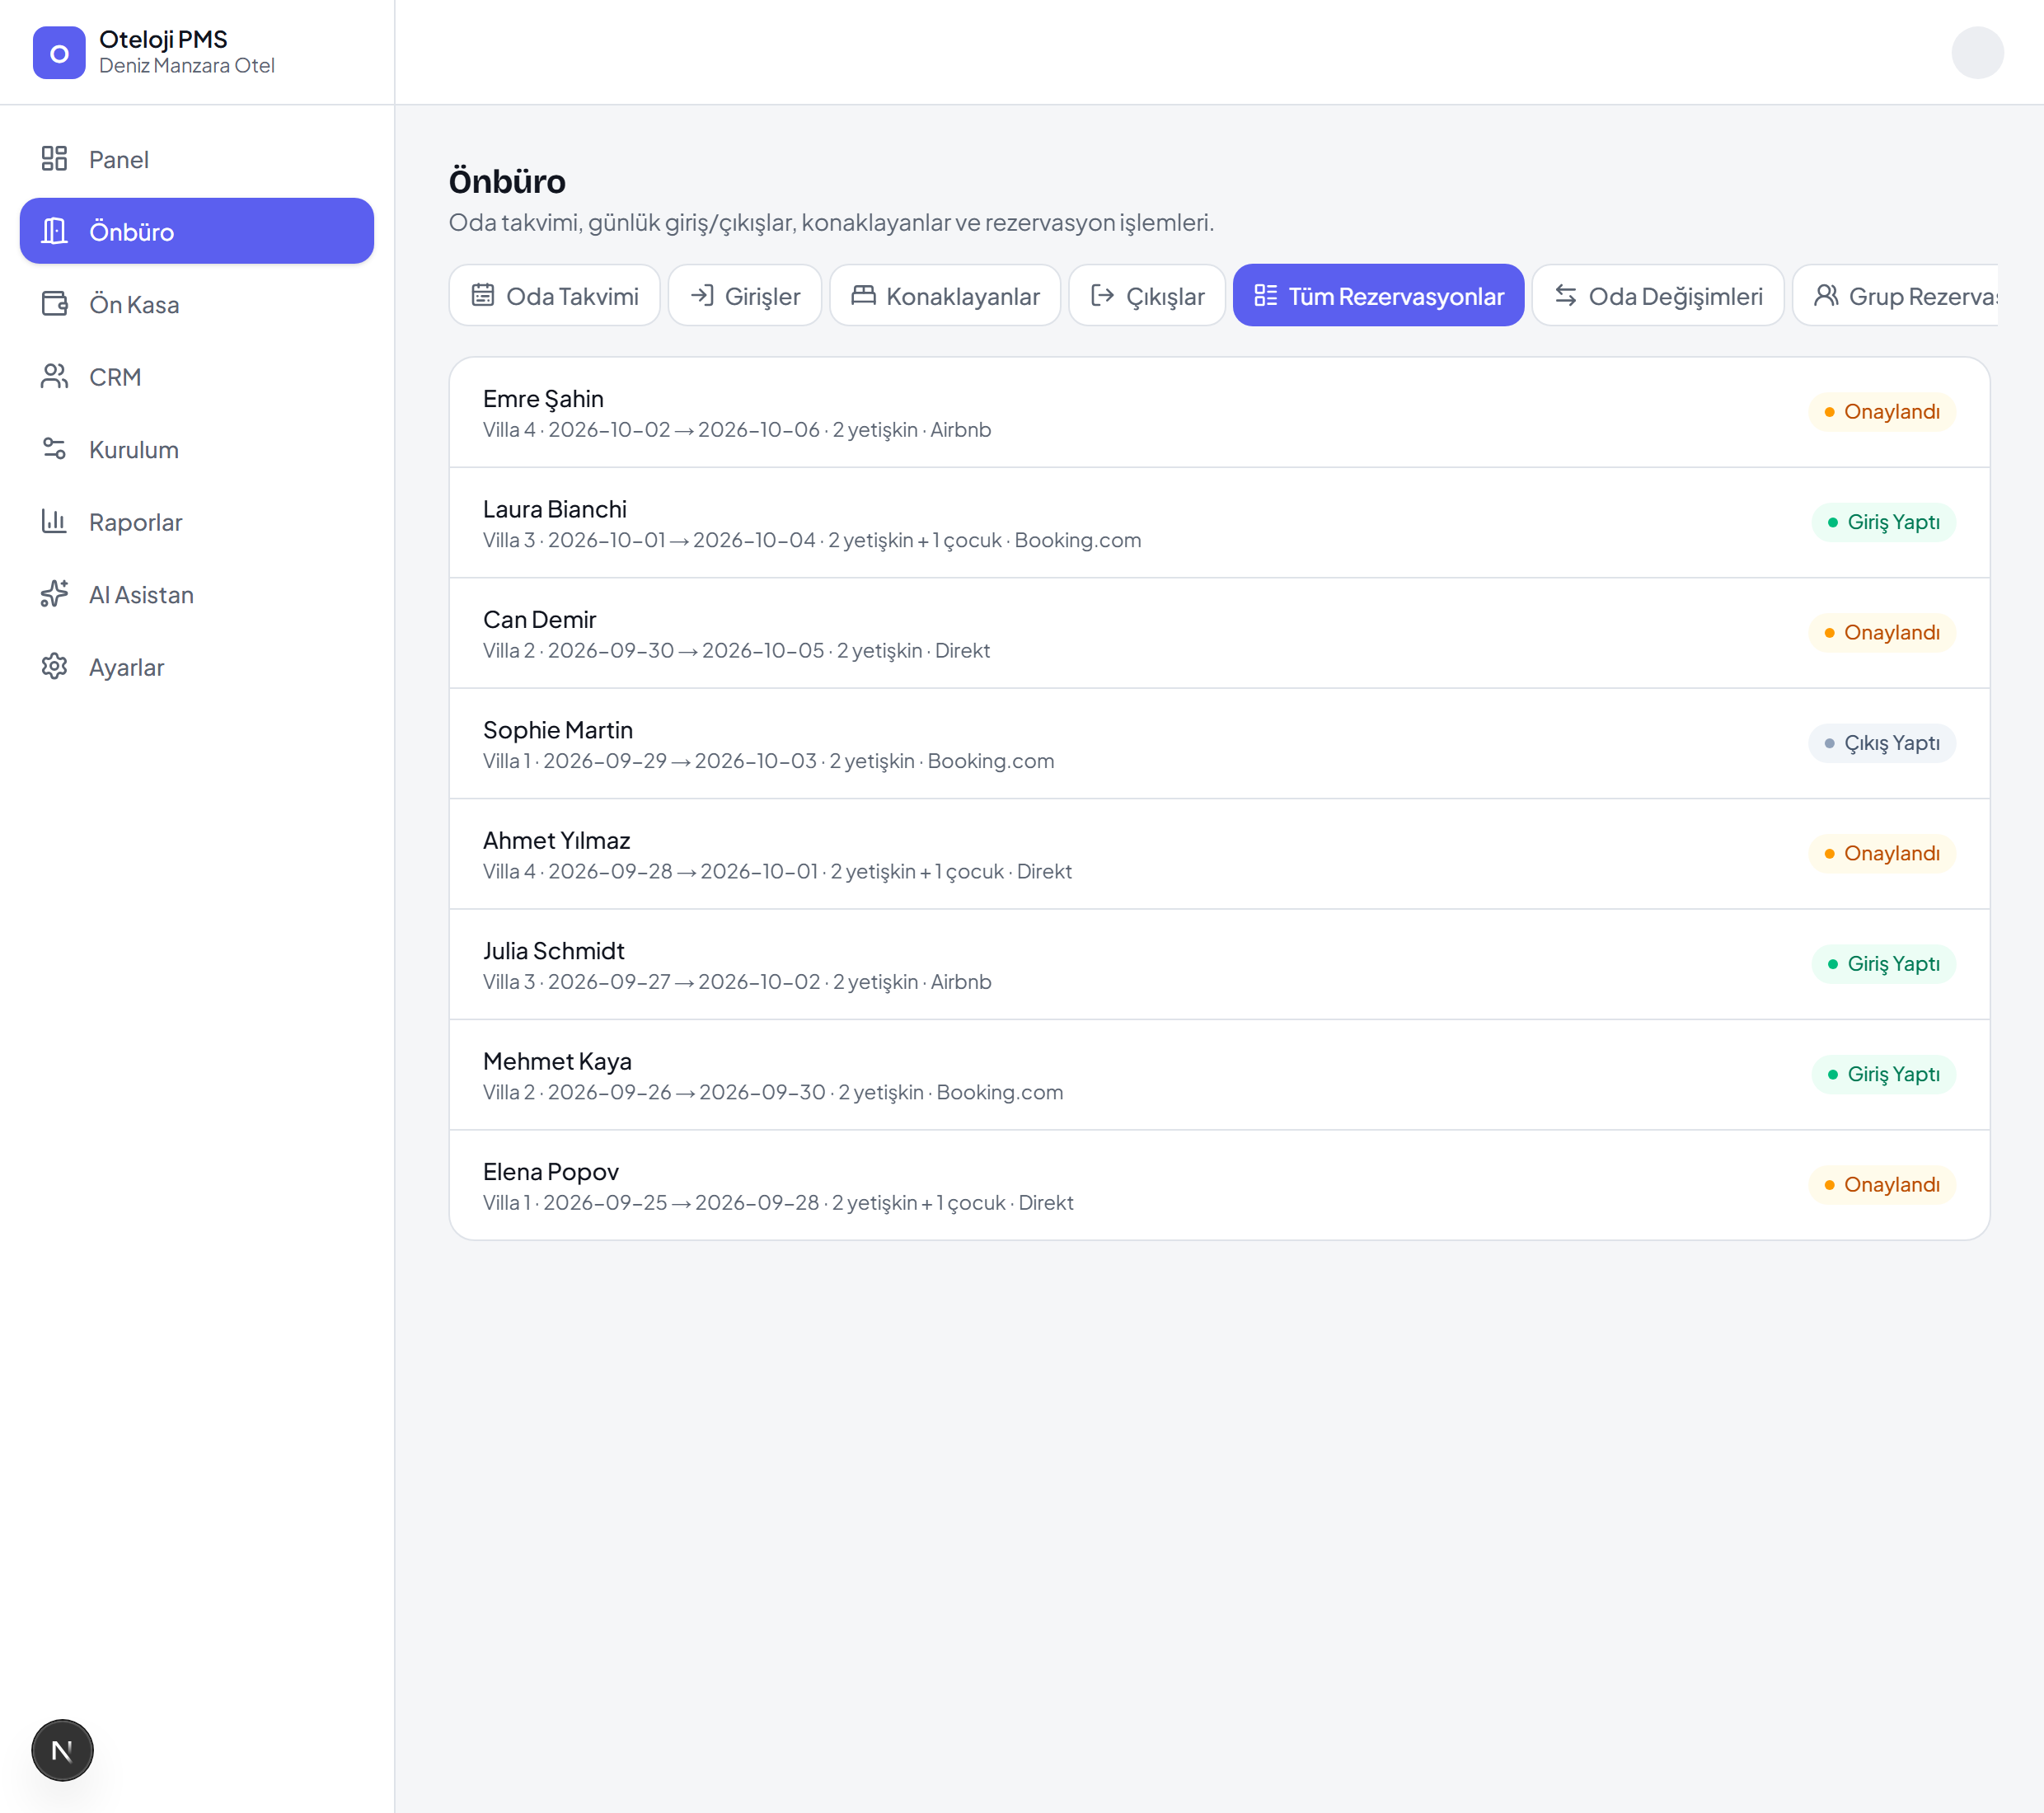Click the Kurulum sliders icon

(x=54, y=449)
